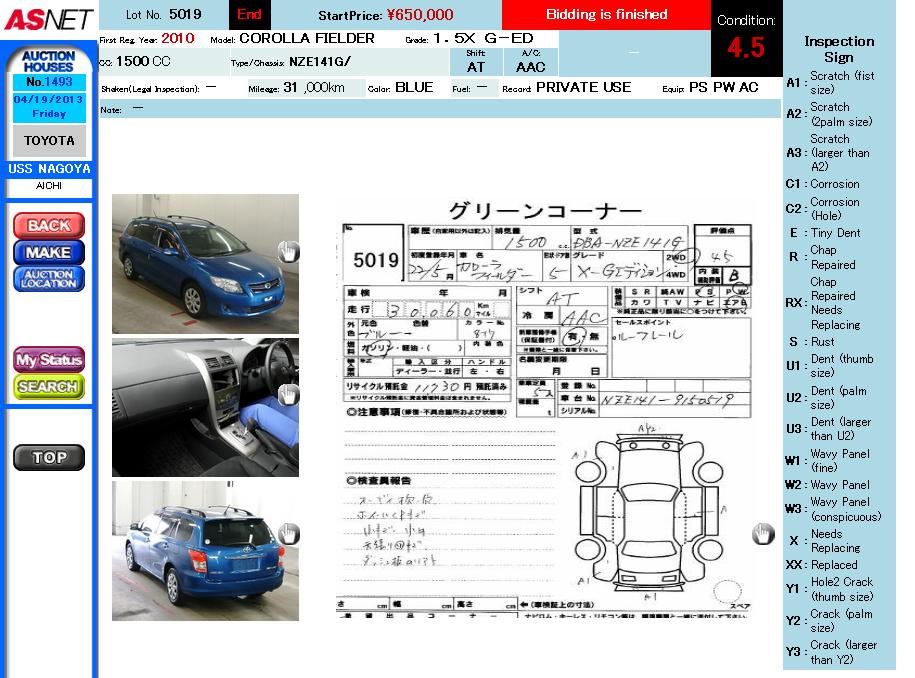The height and width of the screenshot is (678, 915).
Task: Click the hand icon beside the auction sheet
Action: [x=763, y=534]
